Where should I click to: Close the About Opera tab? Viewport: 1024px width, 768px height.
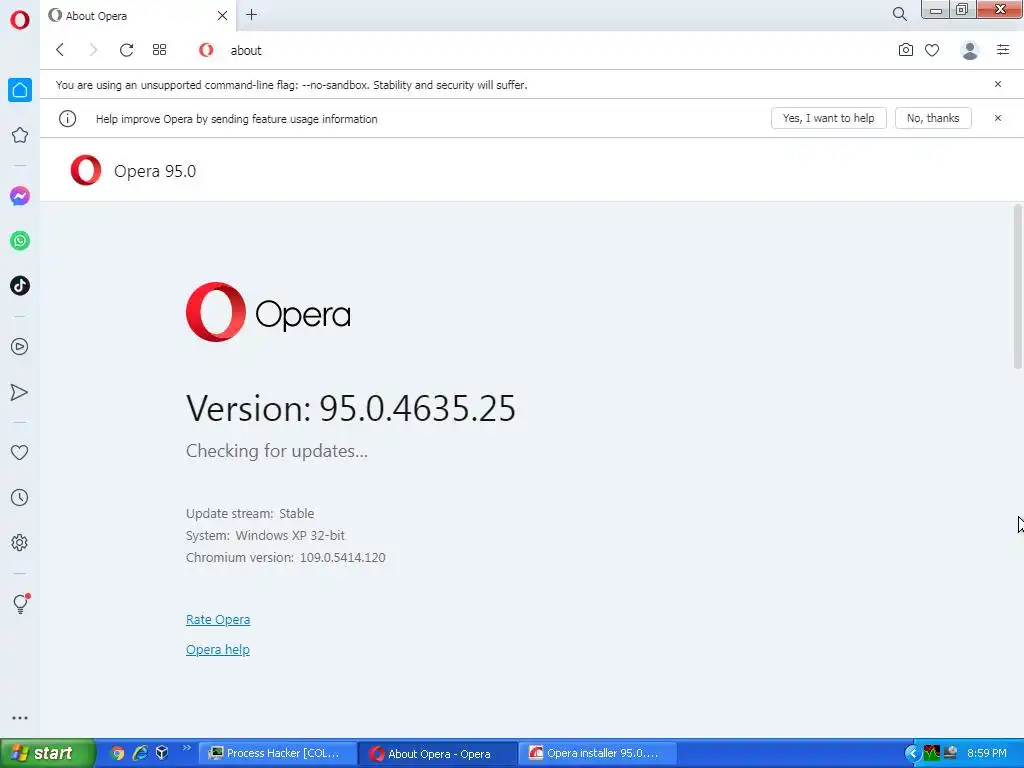click(222, 16)
